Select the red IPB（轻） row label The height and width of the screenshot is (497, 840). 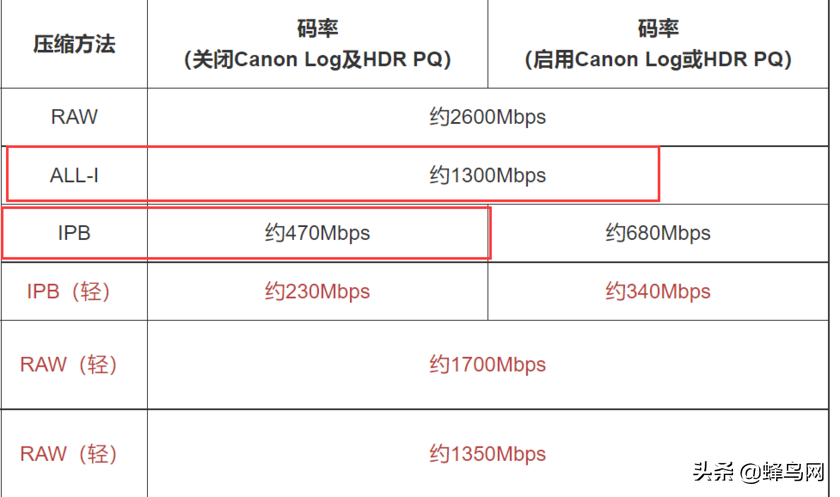(68, 292)
